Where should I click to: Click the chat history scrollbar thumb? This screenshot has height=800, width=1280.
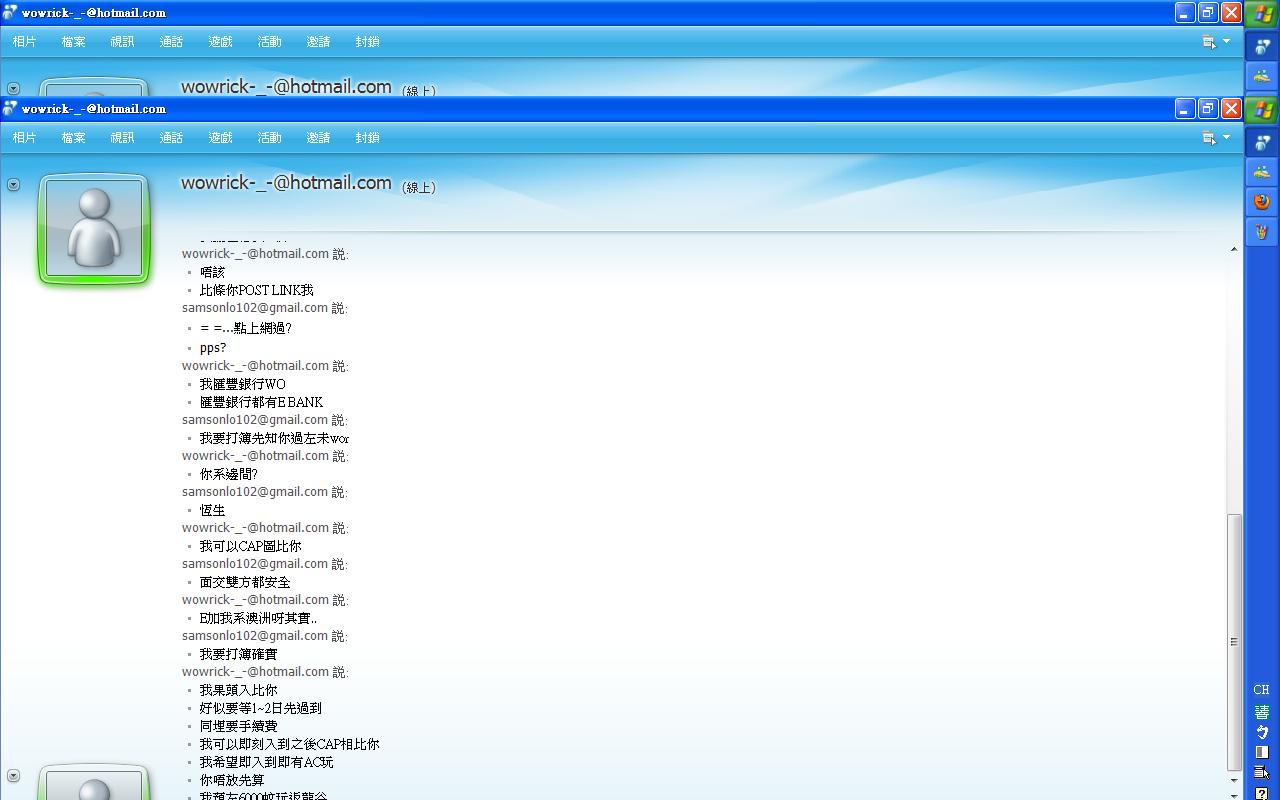[x=1234, y=640]
